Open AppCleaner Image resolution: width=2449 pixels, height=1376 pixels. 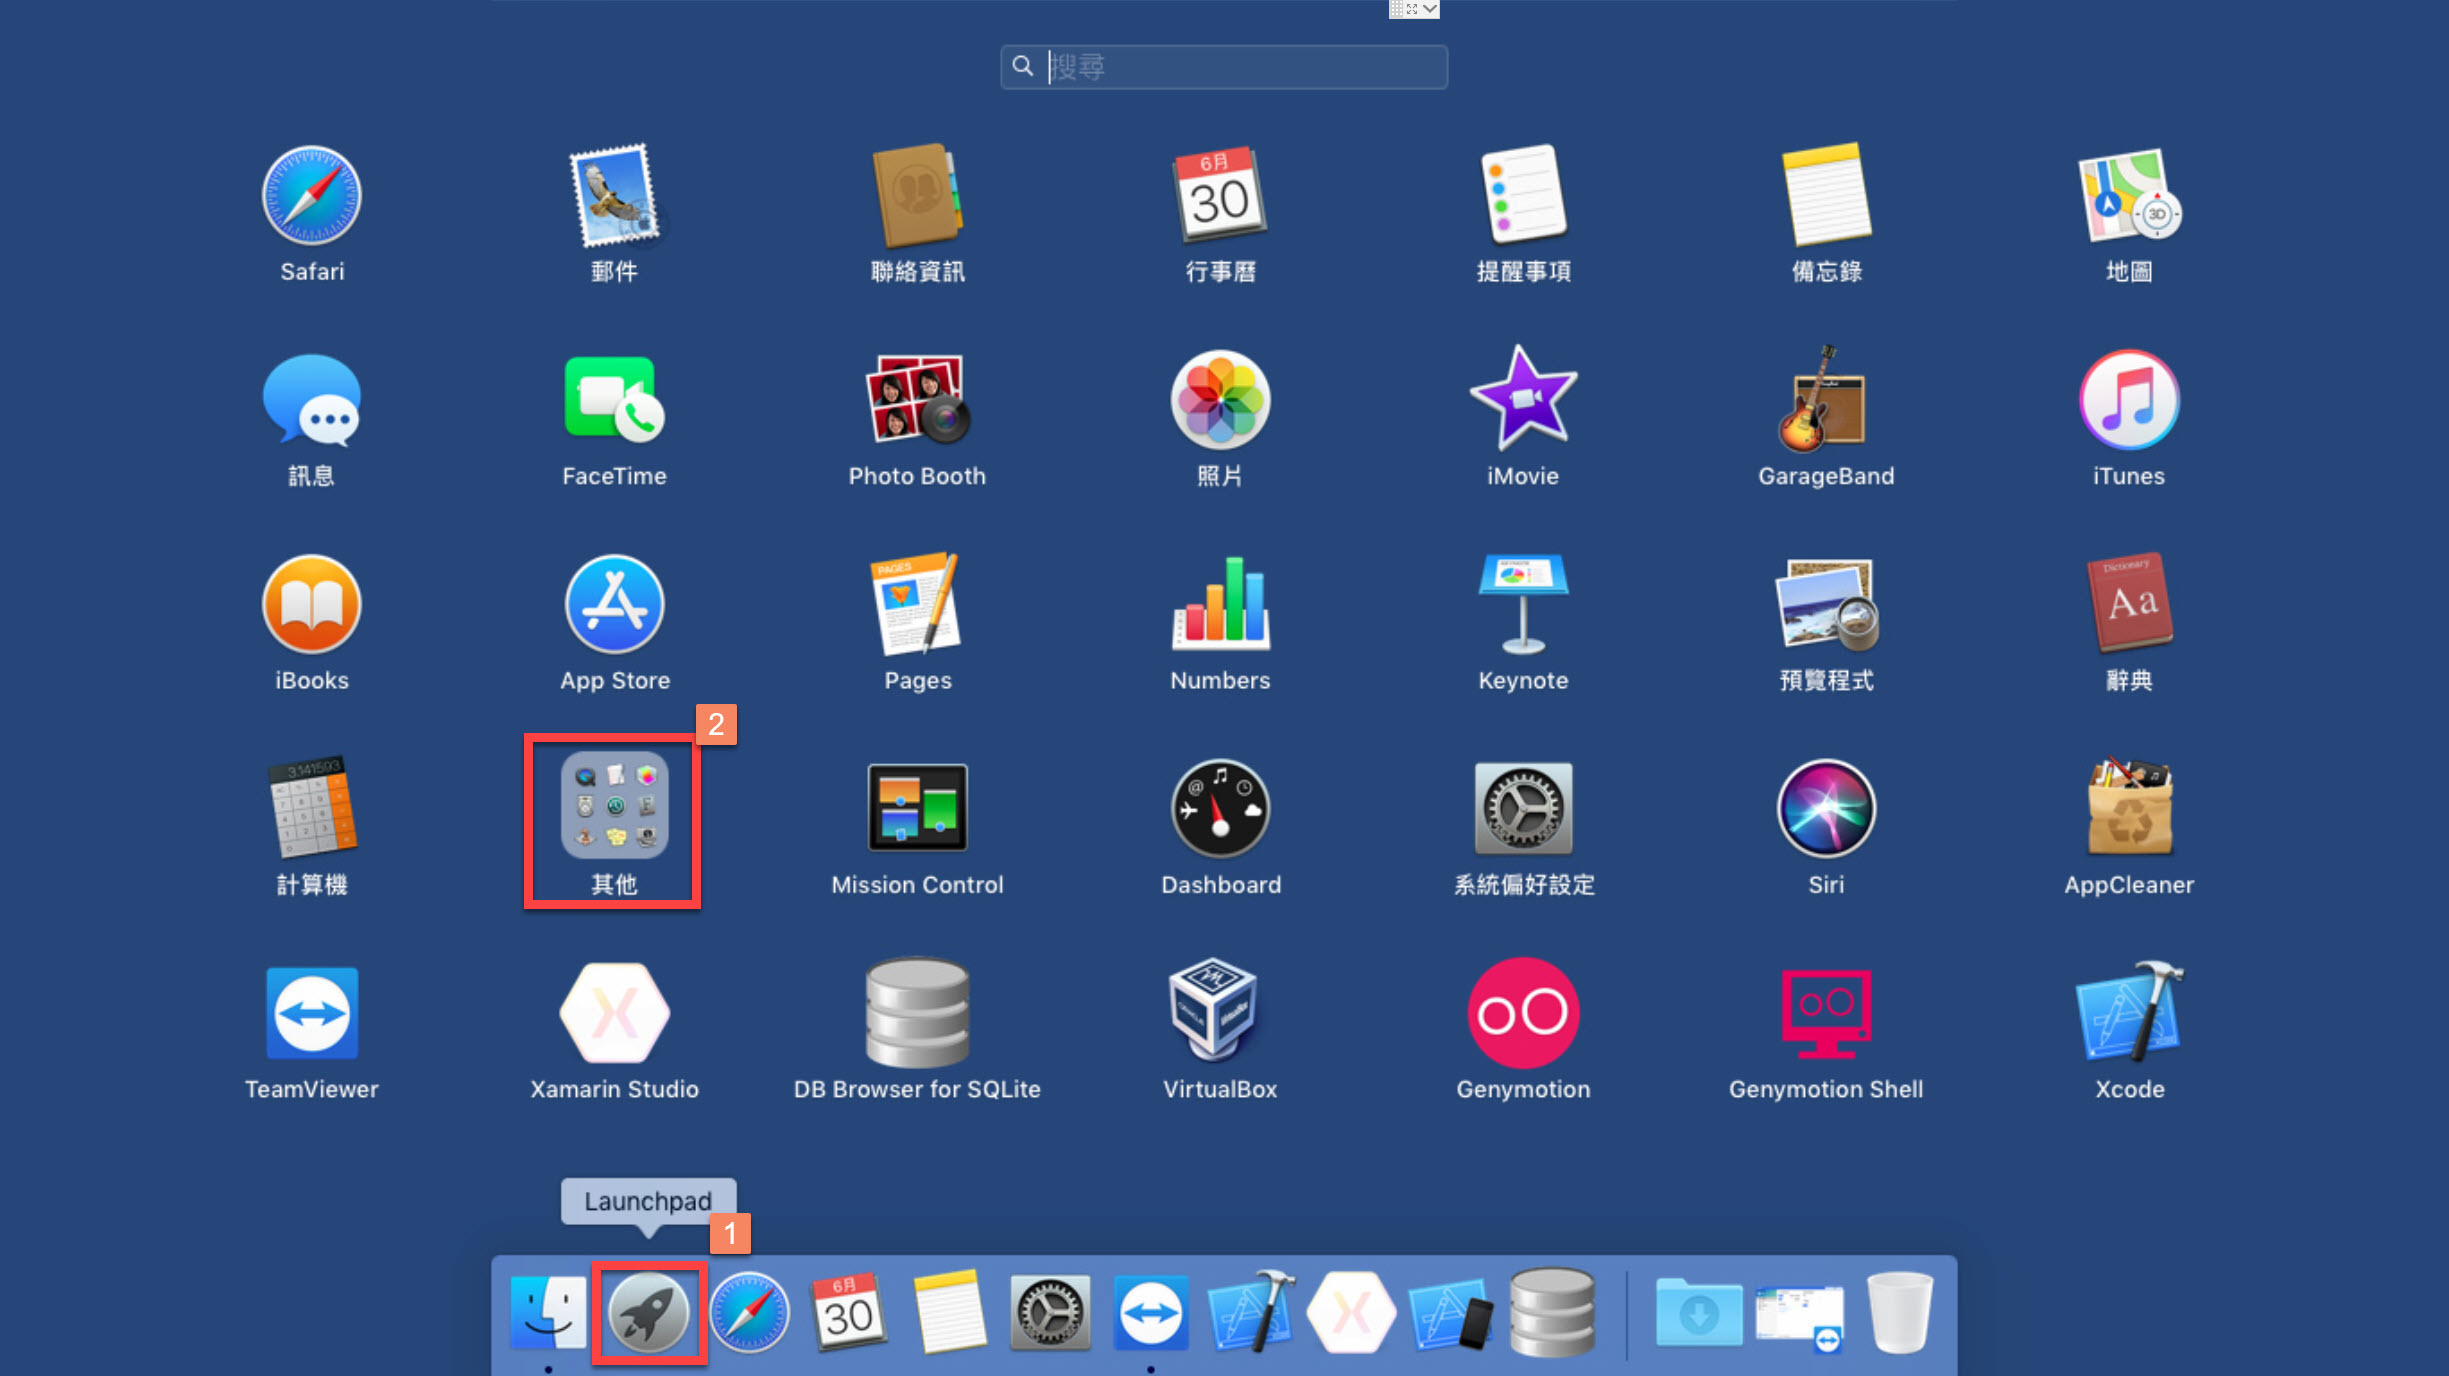[x=2129, y=808]
